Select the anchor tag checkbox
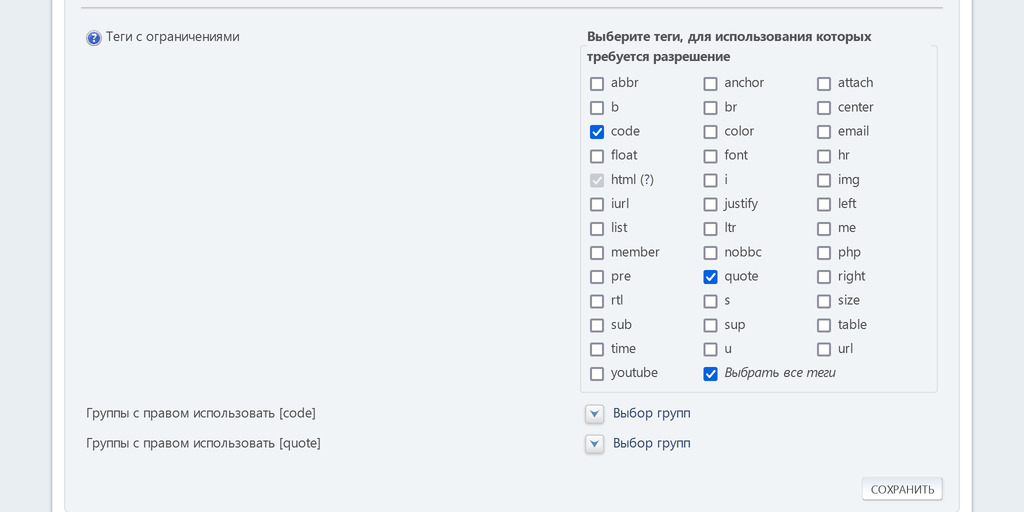The width and height of the screenshot is (1024, 512). coord(711,84)
